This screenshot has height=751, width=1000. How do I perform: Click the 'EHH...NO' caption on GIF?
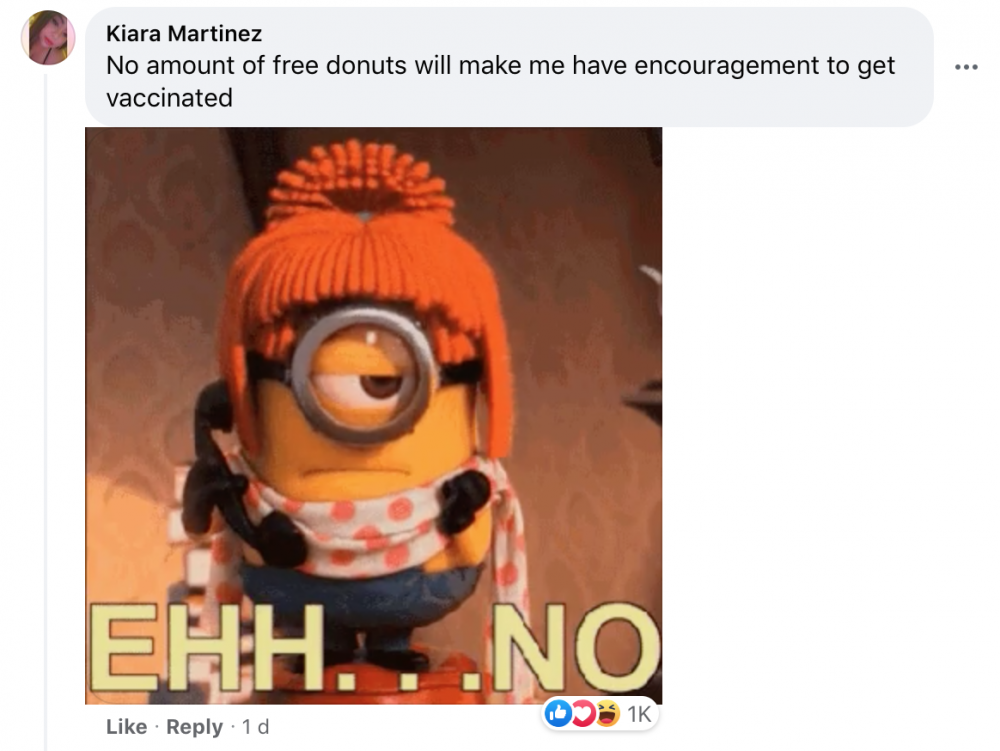375,648
